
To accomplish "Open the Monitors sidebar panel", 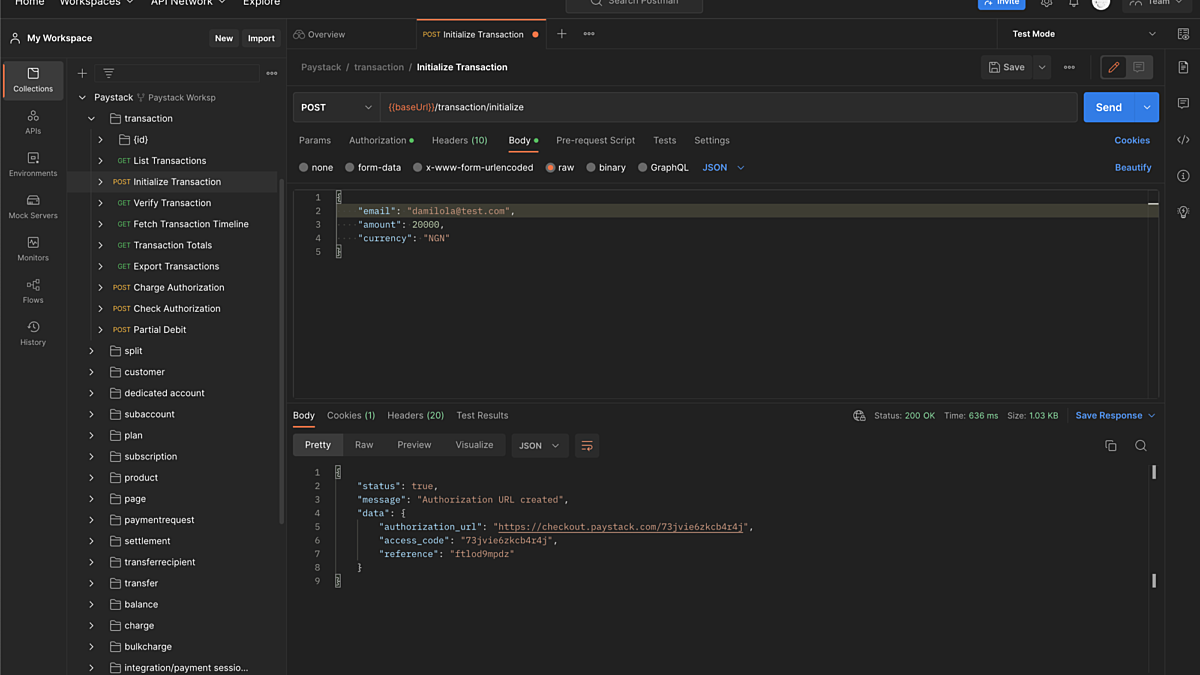I will coord(33,248).
